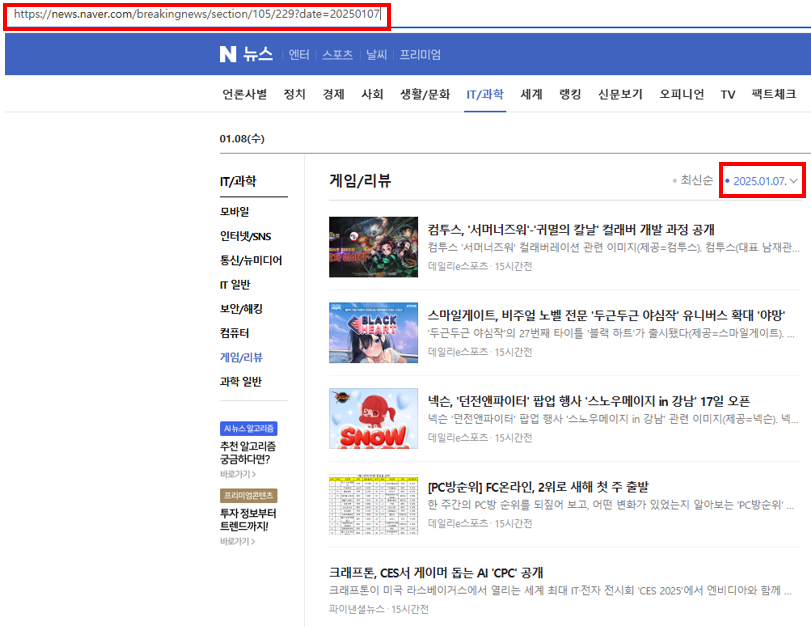
Task: Open the 뉴스 home link
Action: (258, 54)
